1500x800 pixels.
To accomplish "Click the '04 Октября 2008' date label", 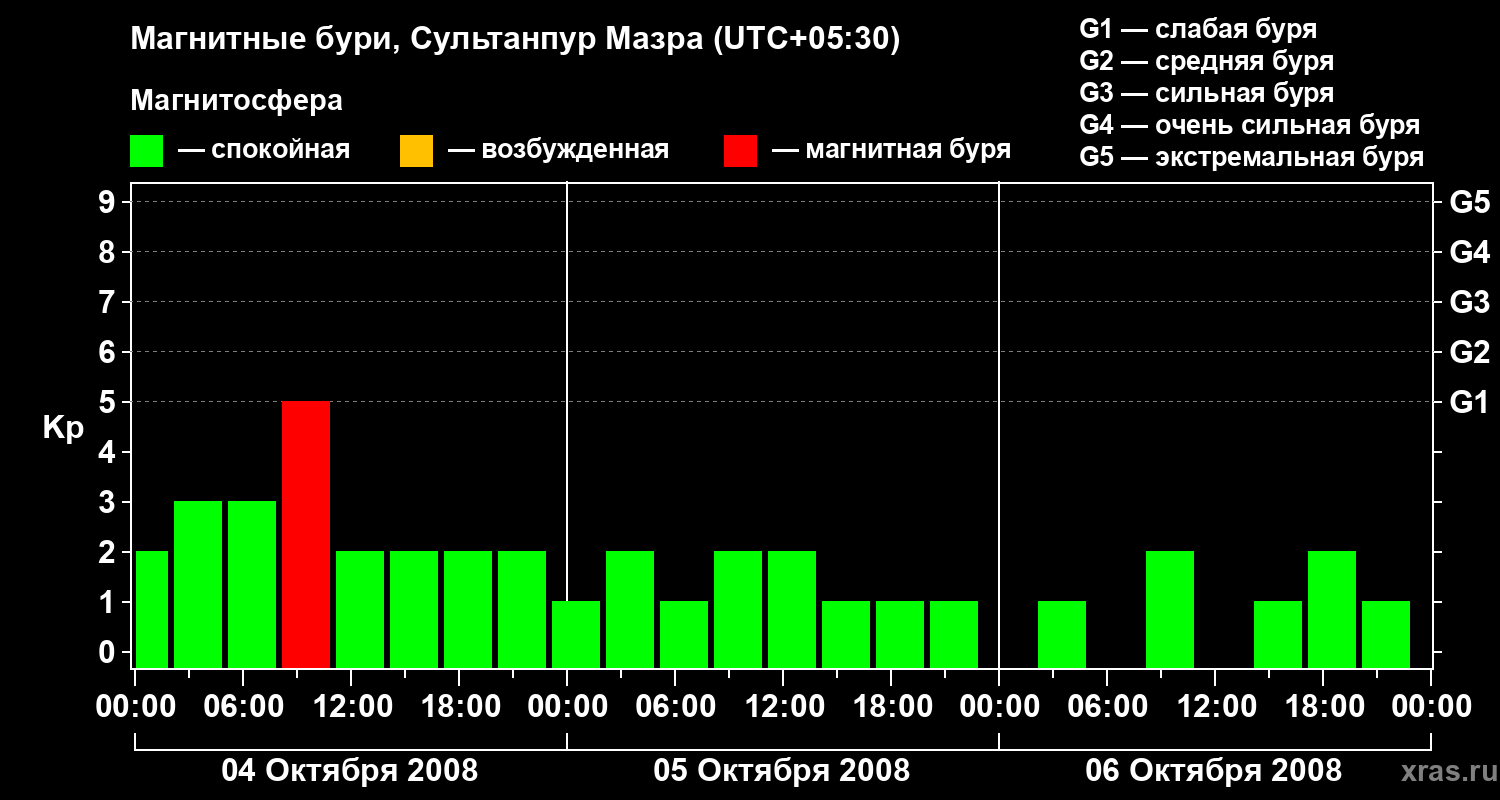I will 350,771.
